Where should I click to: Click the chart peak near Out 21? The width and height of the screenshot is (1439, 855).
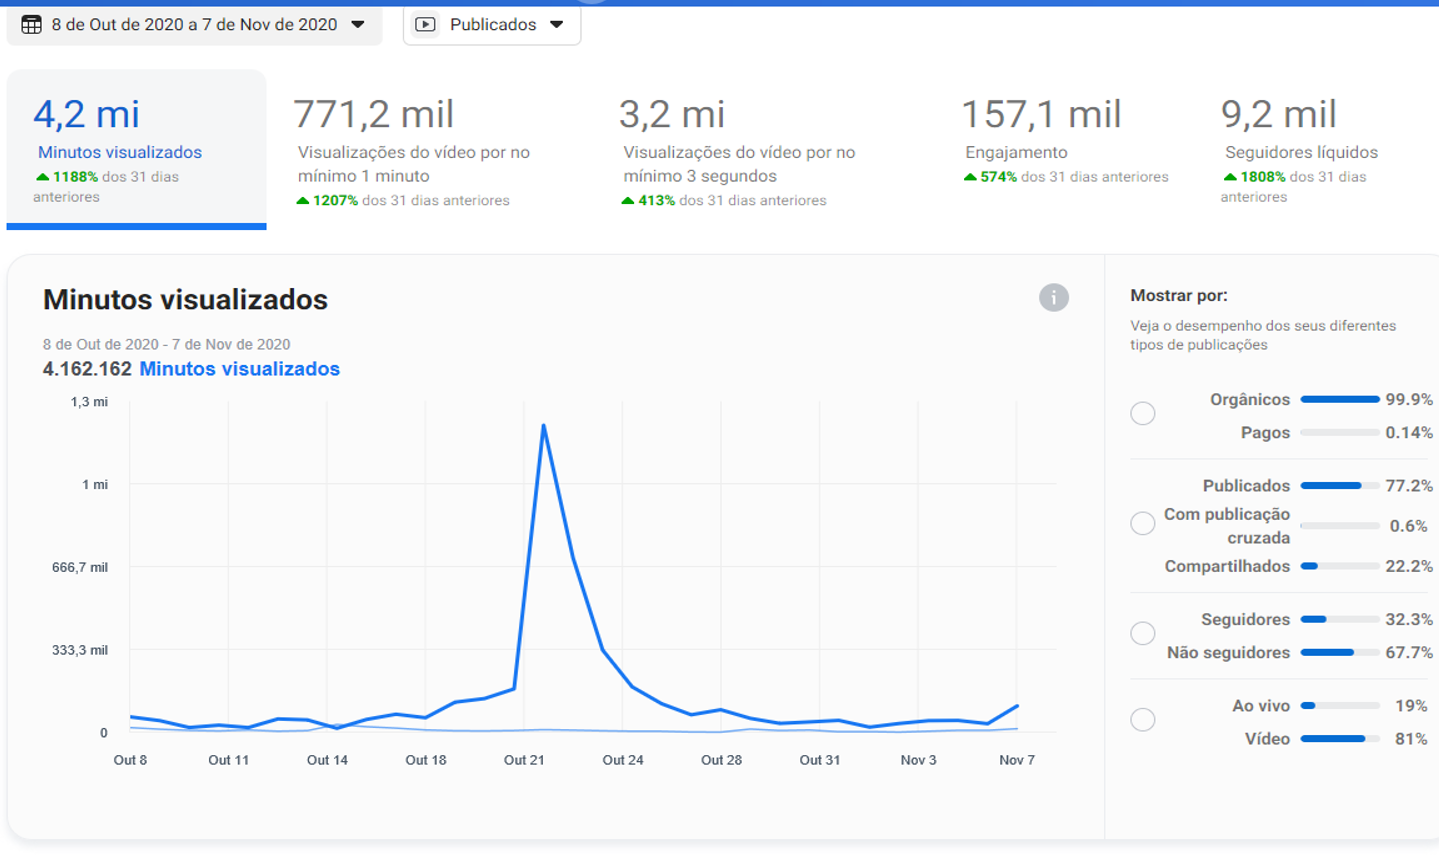[543, 426]
